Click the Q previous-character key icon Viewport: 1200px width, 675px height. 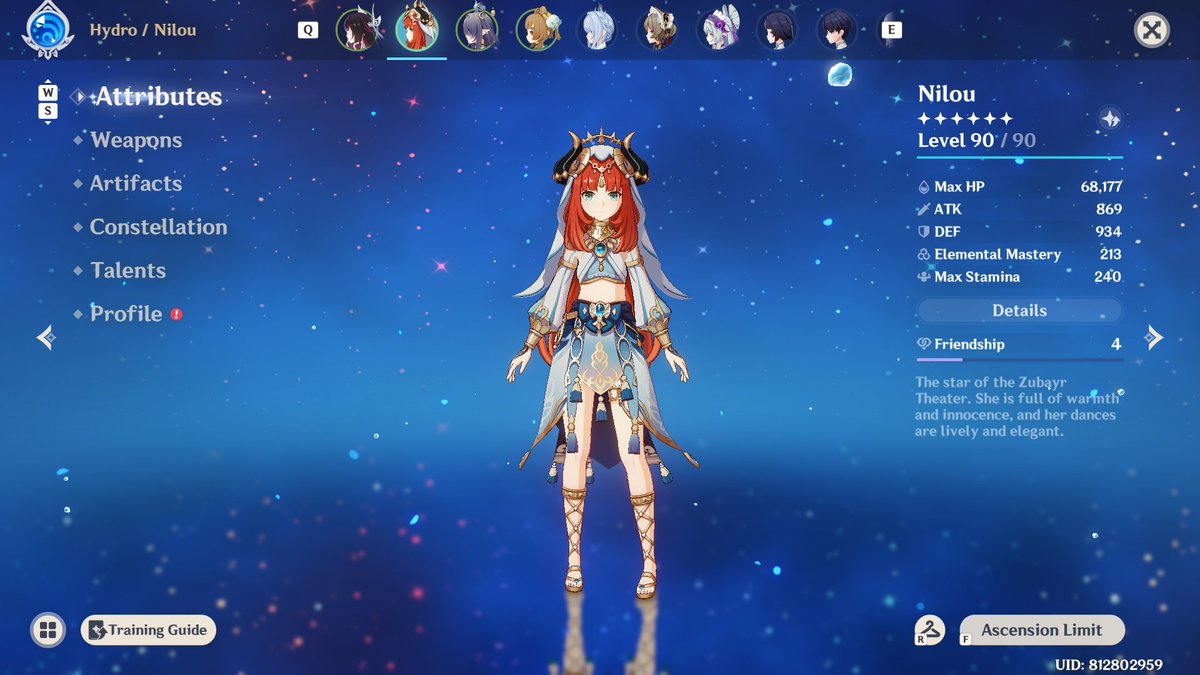[x=308, y=30]
